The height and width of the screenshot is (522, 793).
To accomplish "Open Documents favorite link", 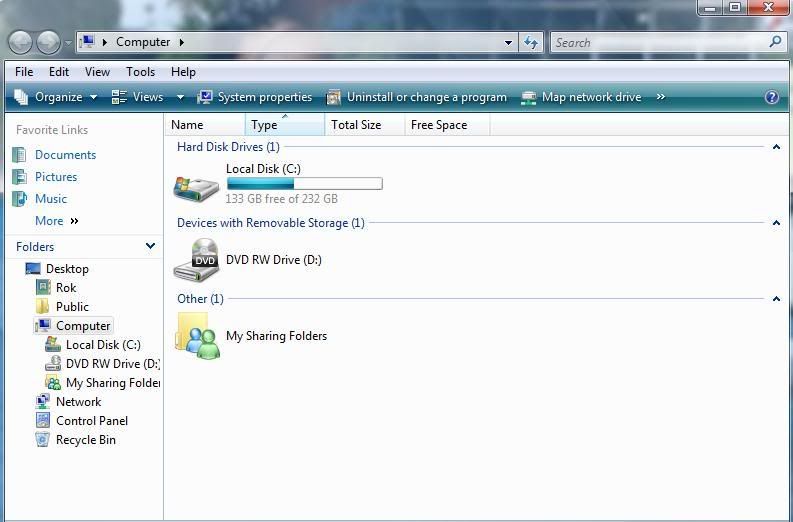I will 65,155.
